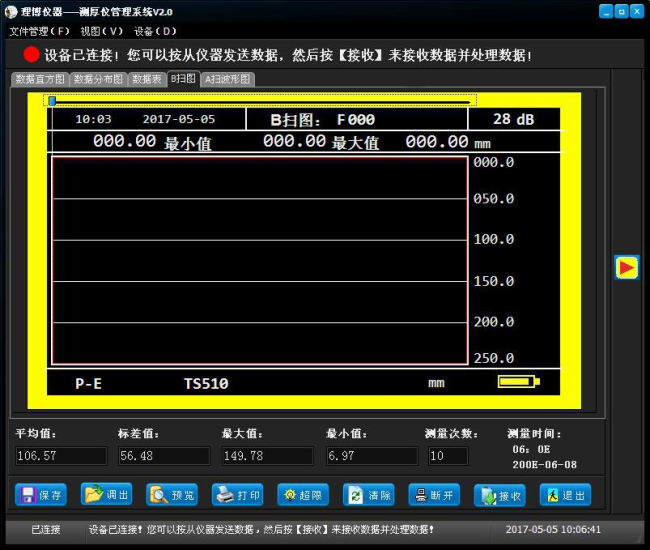Select the 数据表 tab
Screen dimensions: 650x550
147,79
